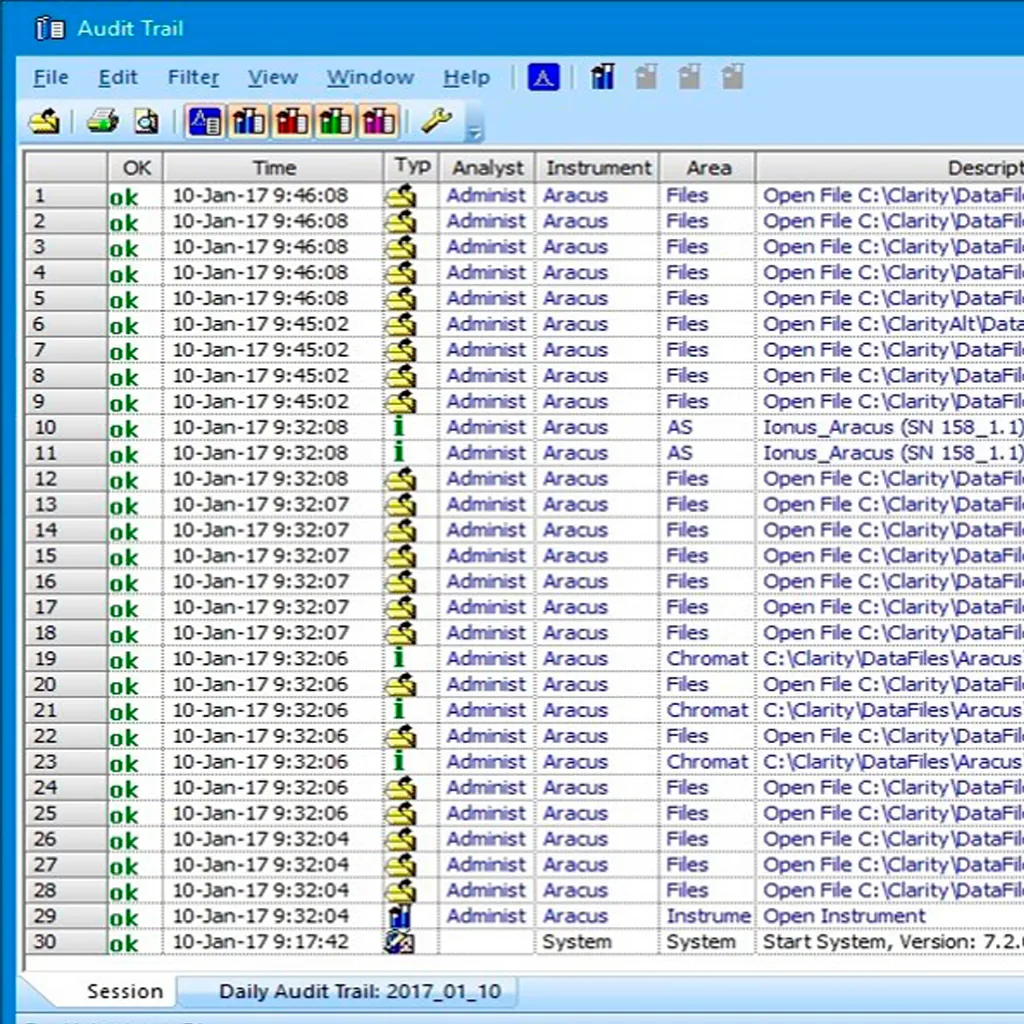The height and width of the screenshot is (1024, 1024).
Task: Open the Edit menu
Action: coord(118,78)
